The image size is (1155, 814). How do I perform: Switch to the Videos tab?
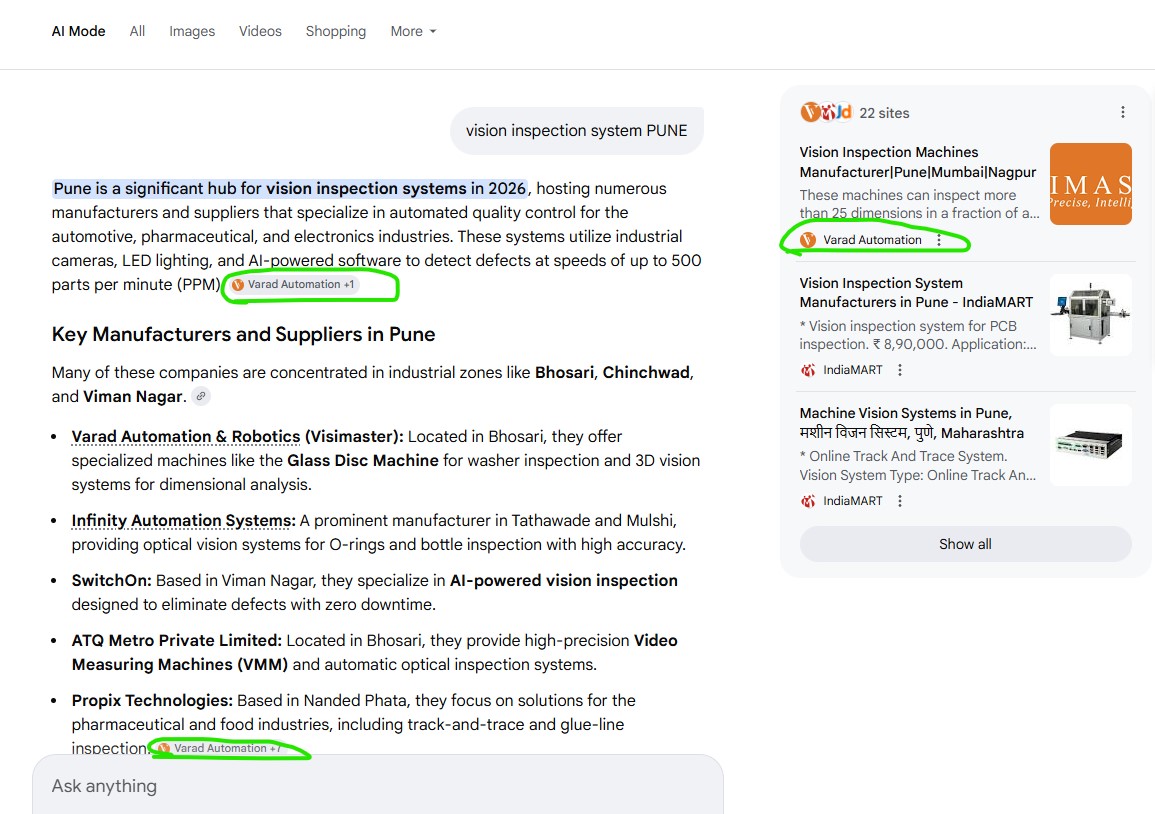(260, 31)
